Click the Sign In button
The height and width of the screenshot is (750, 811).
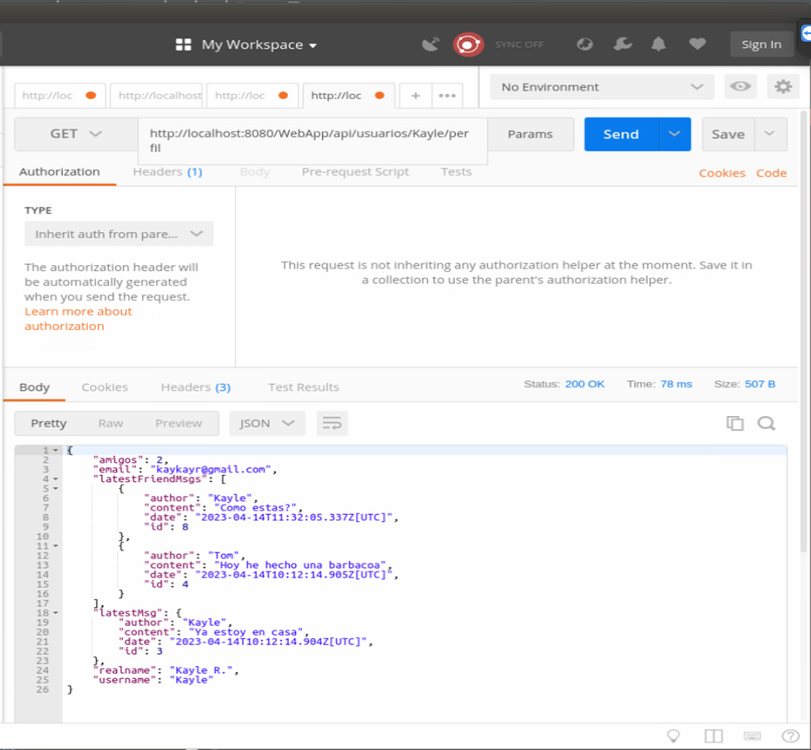point(761,44)
